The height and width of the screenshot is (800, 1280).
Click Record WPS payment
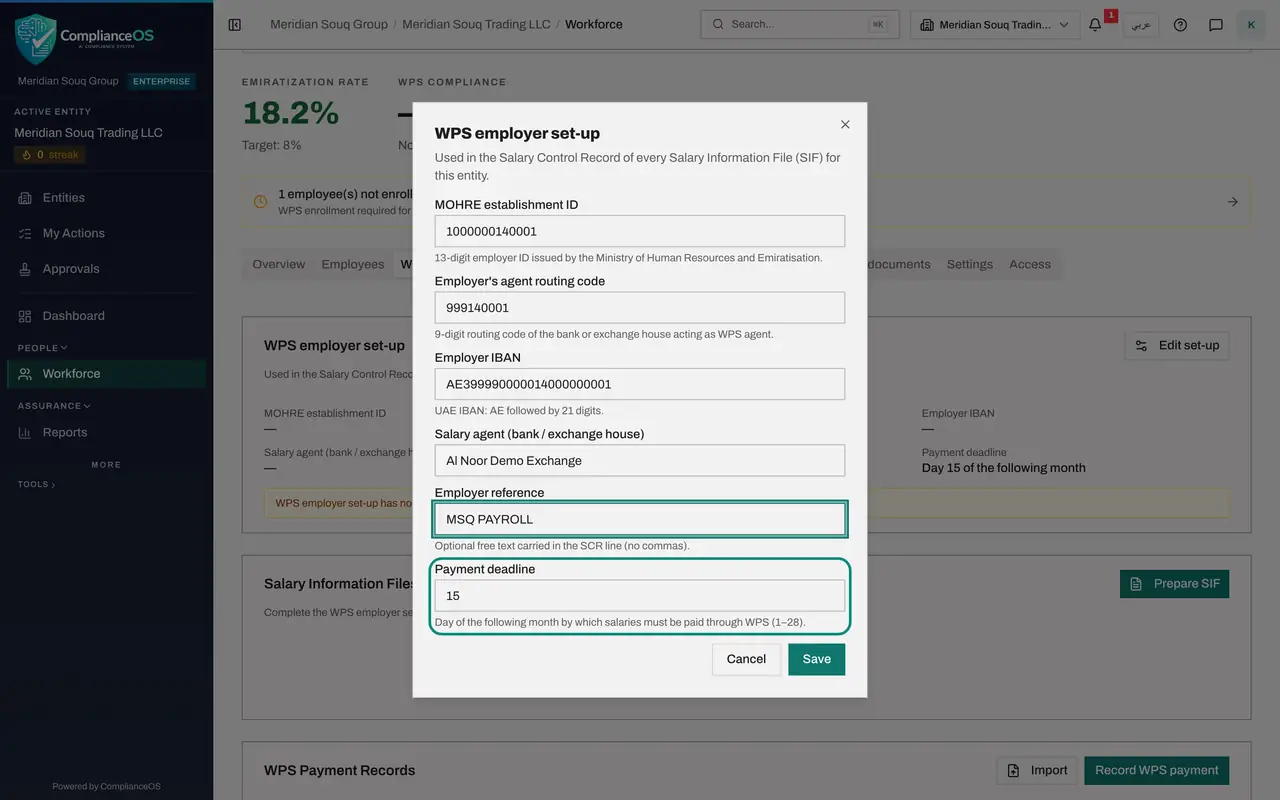[1156, 770]
